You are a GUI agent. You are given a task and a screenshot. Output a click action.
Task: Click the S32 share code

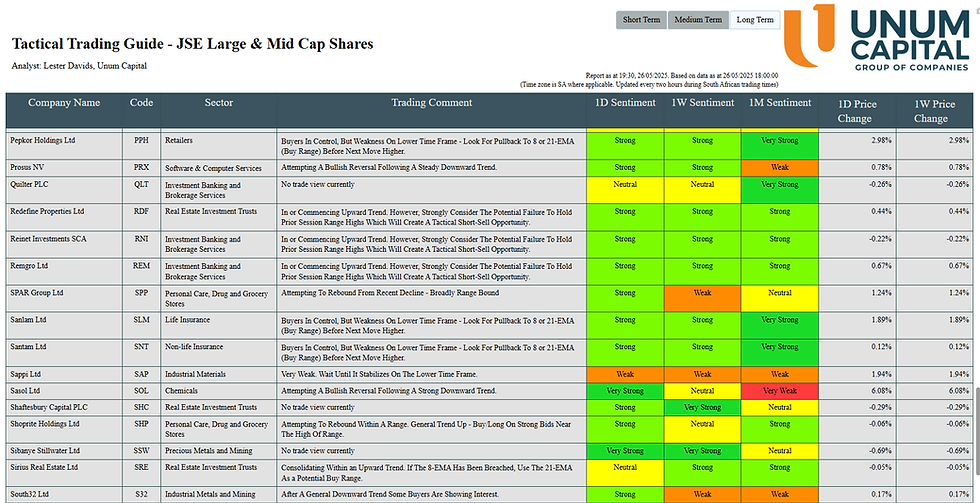tap(141, 494)
